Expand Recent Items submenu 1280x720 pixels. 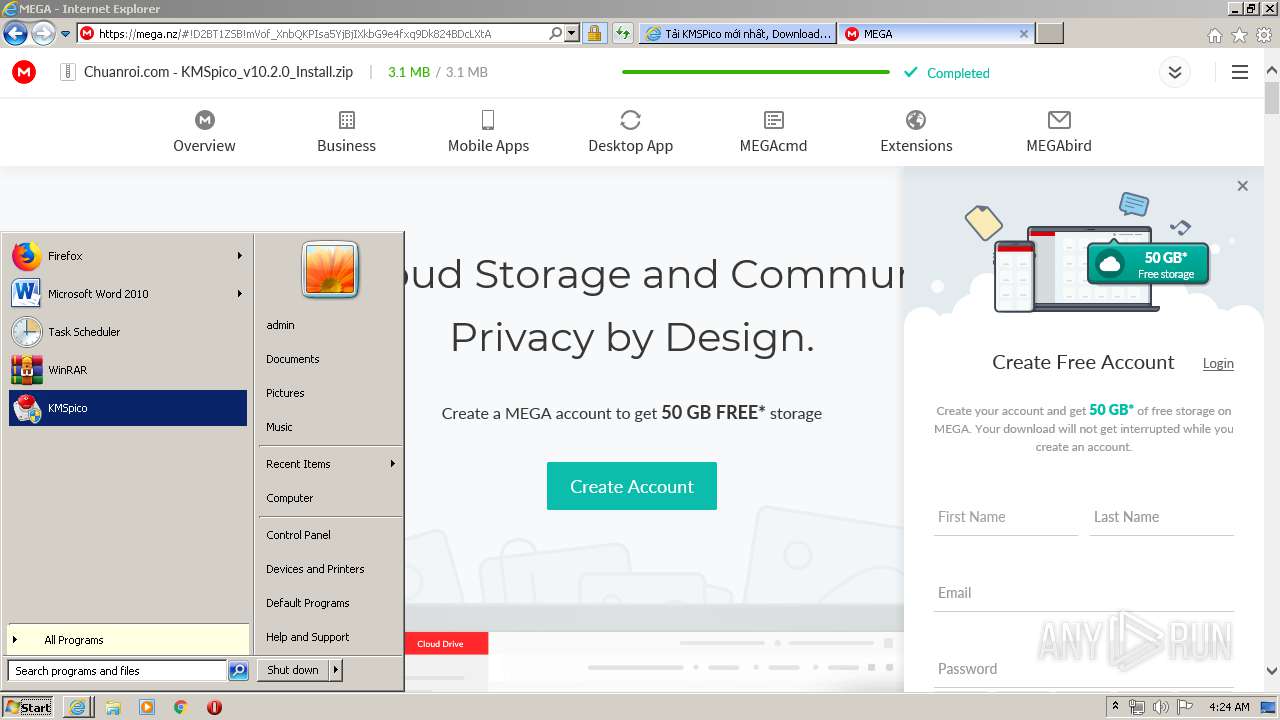(x=330, y=464)
